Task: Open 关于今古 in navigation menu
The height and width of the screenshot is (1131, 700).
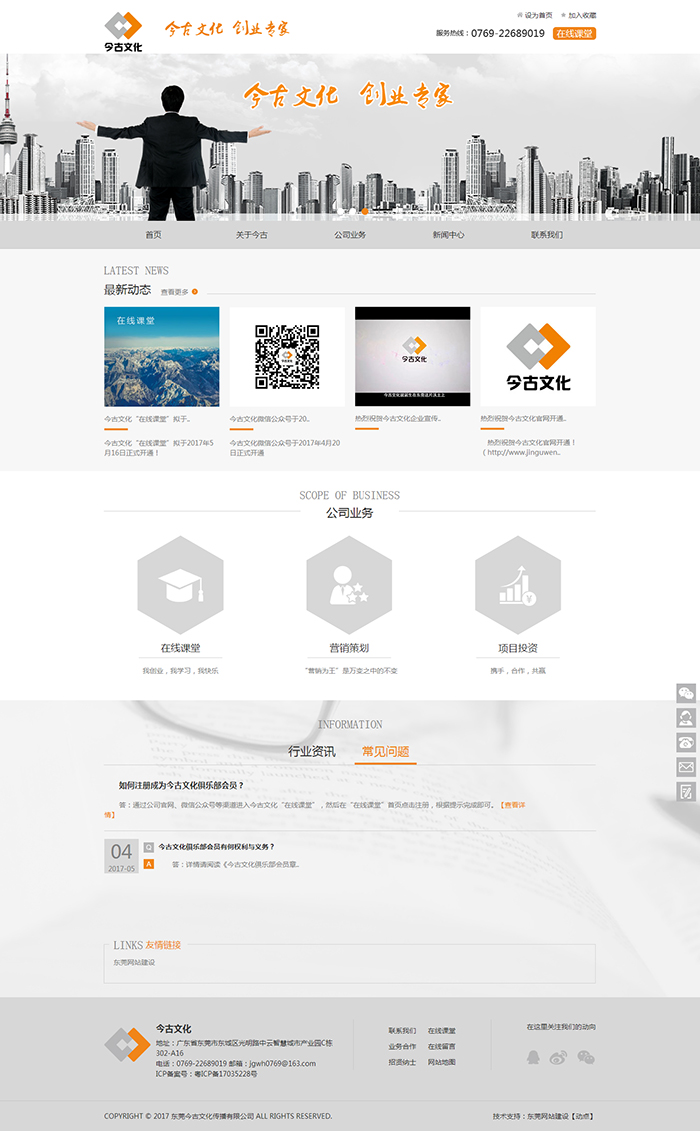Action: point(251,235)
